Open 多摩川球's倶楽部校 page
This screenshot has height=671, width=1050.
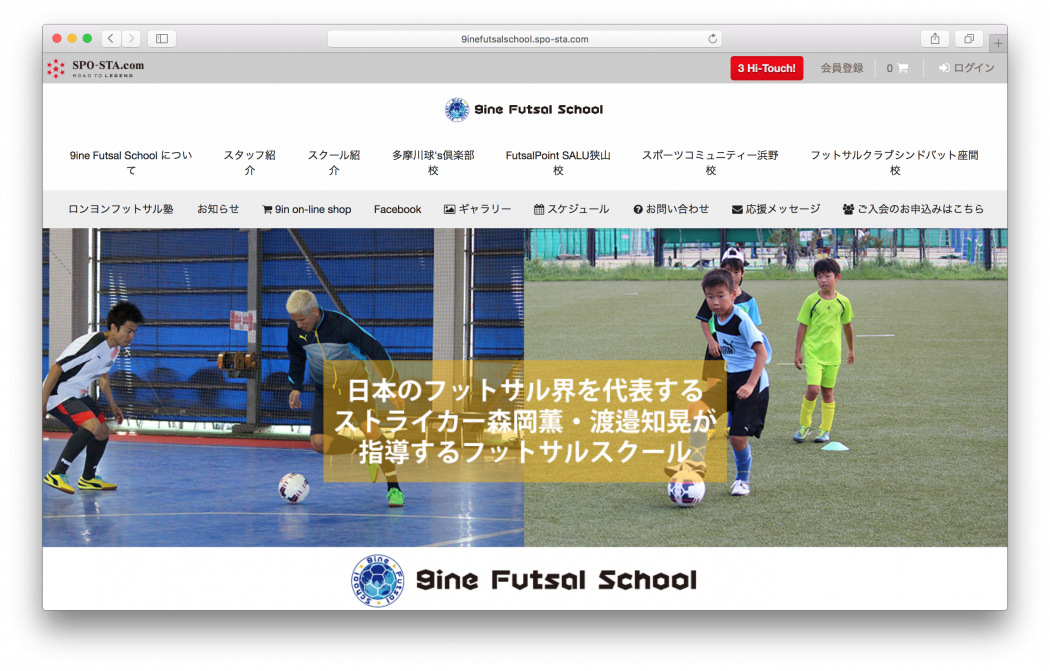(433, 163)
